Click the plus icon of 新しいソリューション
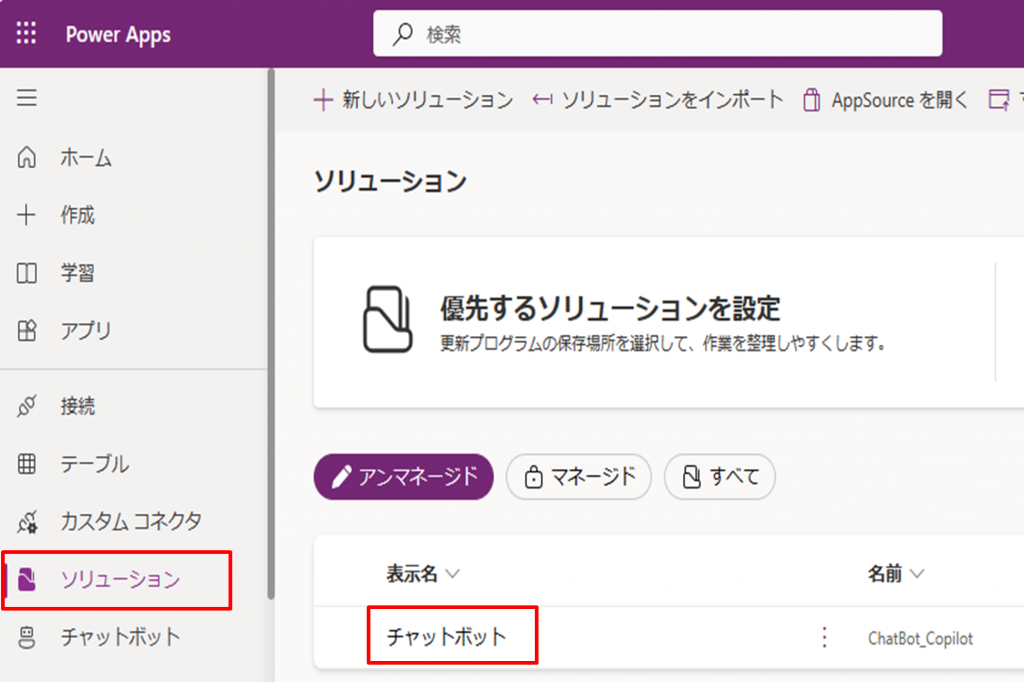The width and height of the screenshot is (1024, 682). coord(323,101)
